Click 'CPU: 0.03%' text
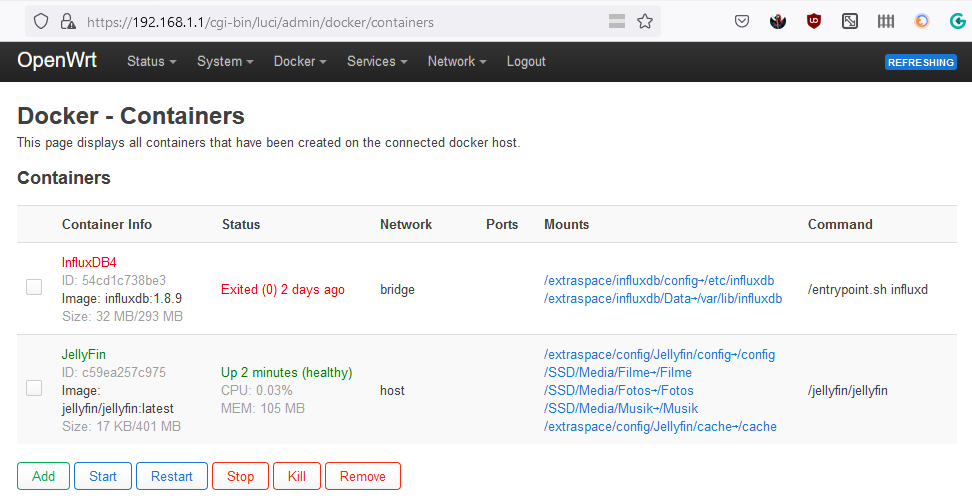The width and height of the screenshot is (972, 504). click(257, 391)
